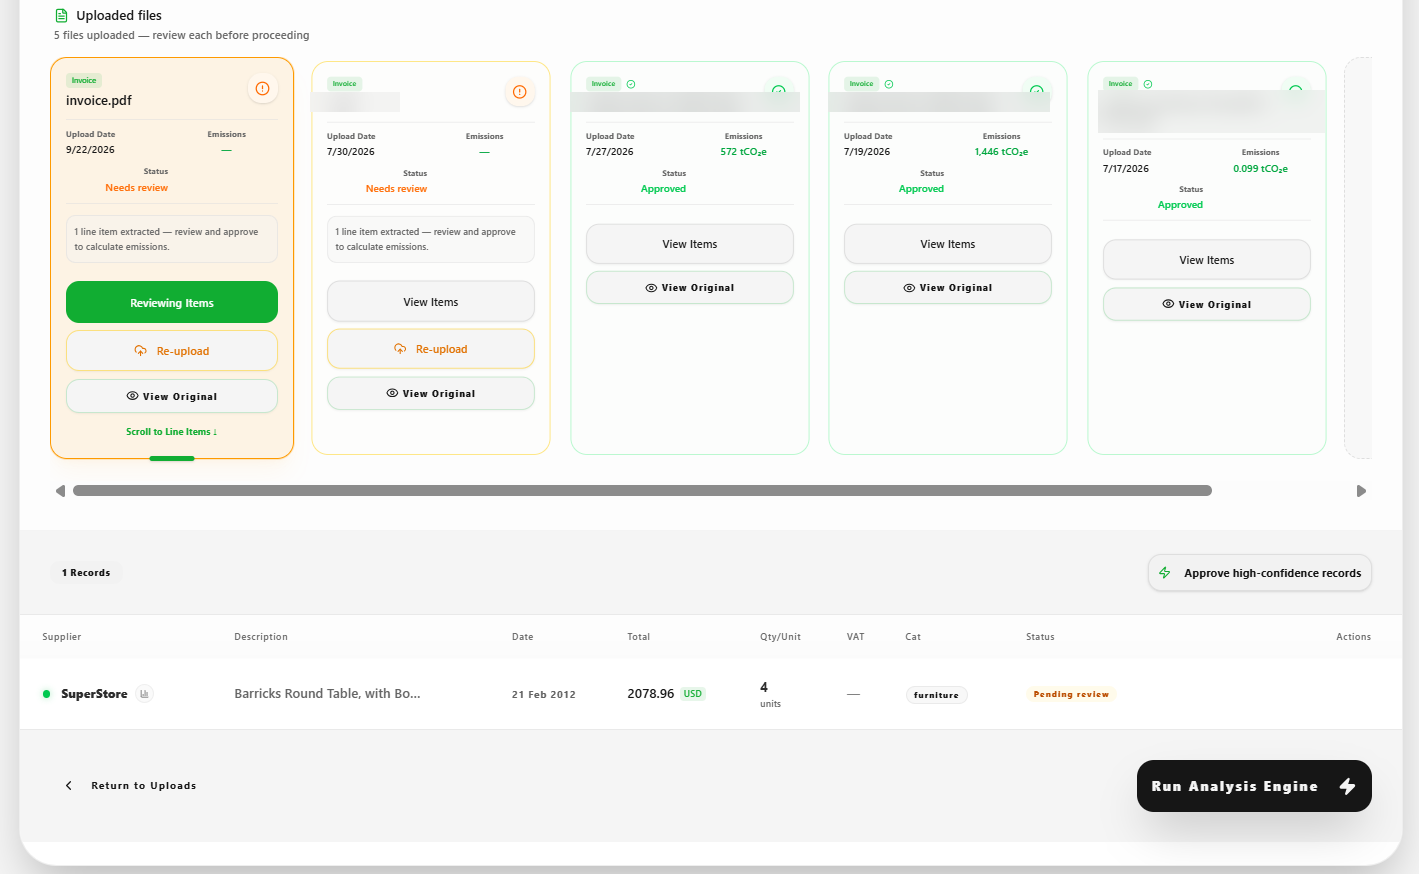Click Invoice badge on invoice.pdf card
Viewport: 1419px width, 874px height.
point(84,80)
